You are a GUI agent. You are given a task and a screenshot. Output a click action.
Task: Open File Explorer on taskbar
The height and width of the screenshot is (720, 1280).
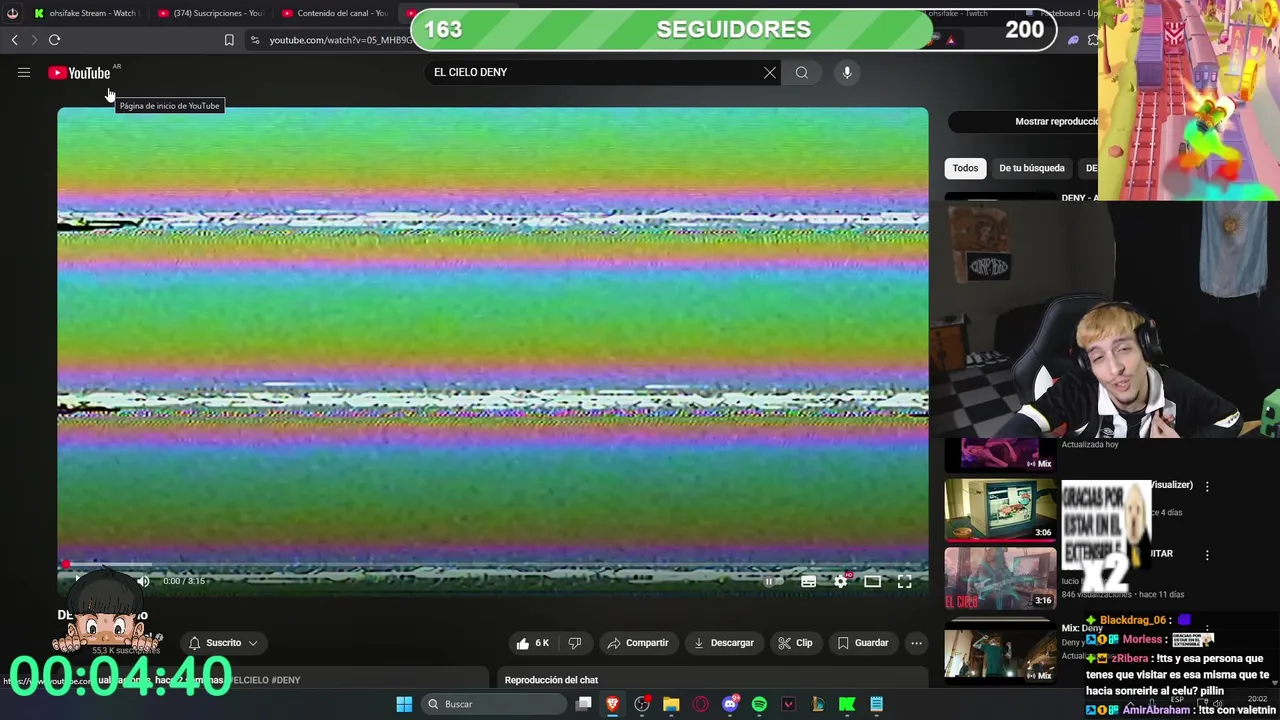[671, 704]
